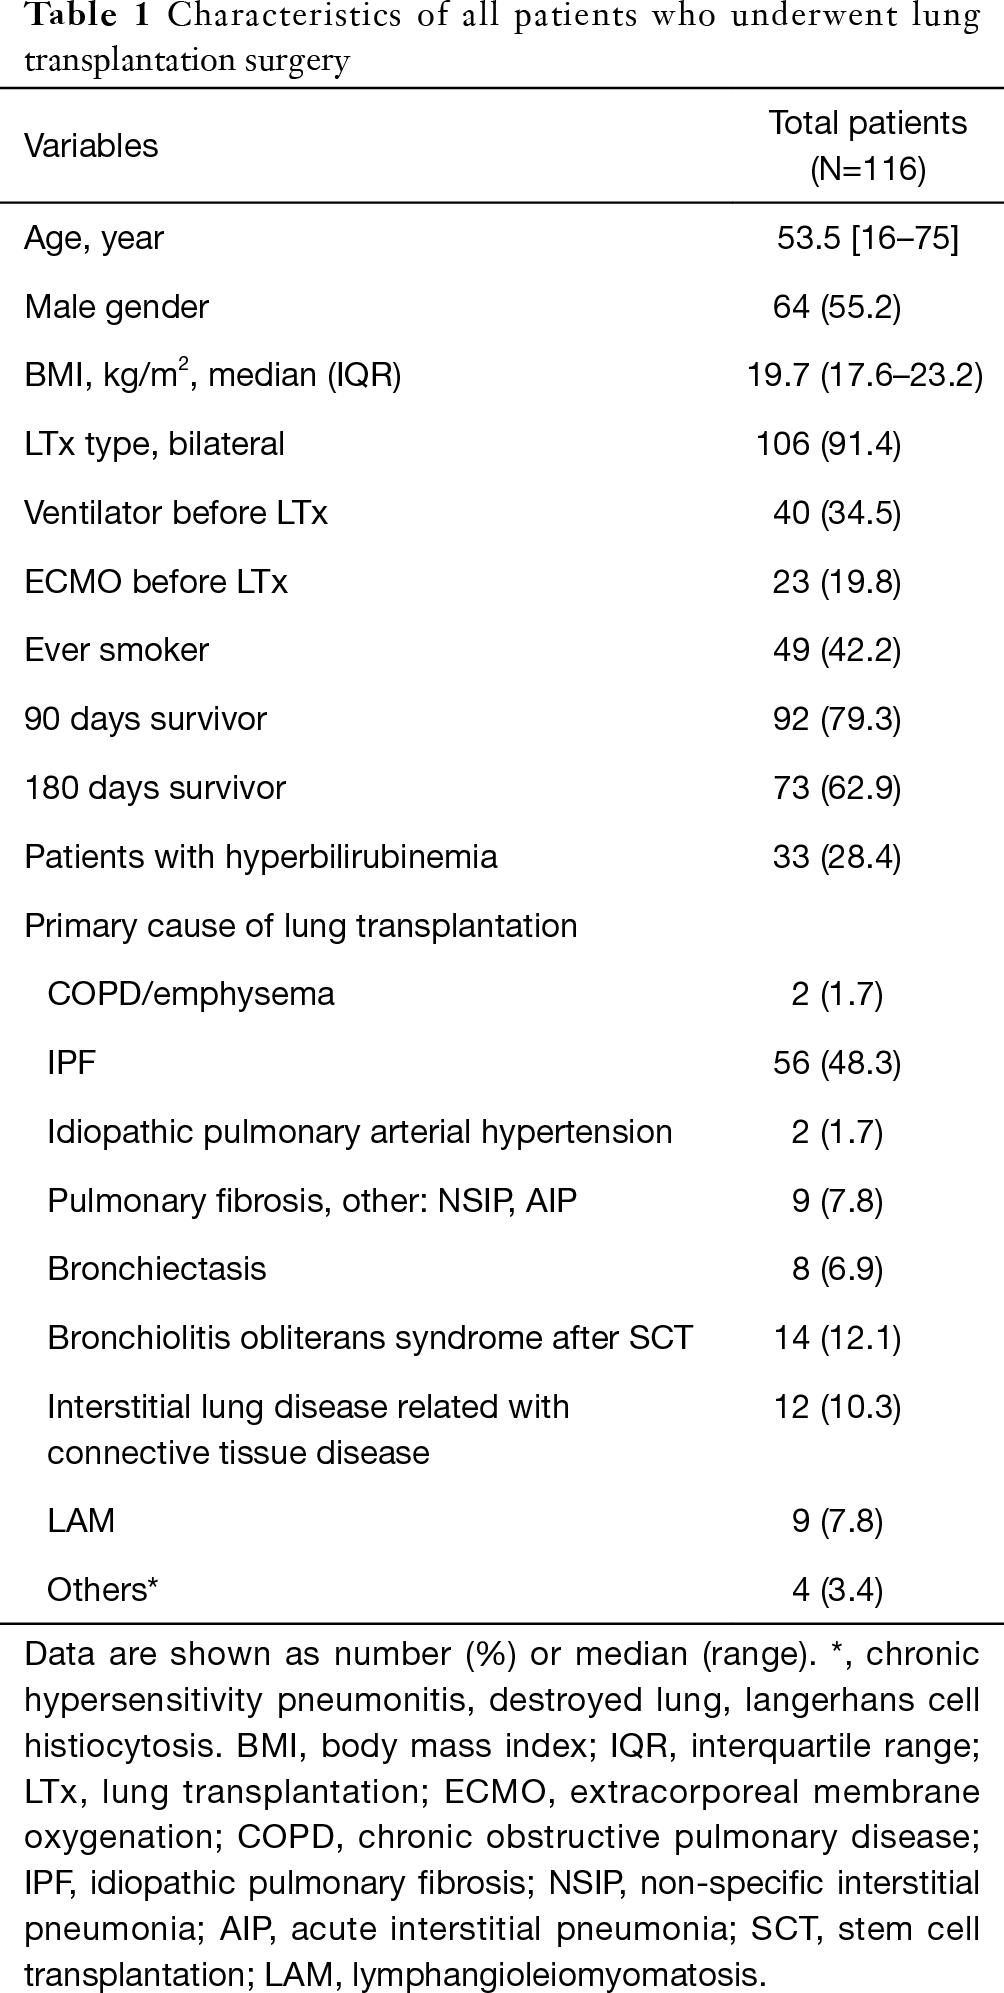Select the COPD/emphysema row label
Screen dimensions: 1004x1993
pos(191,995)
